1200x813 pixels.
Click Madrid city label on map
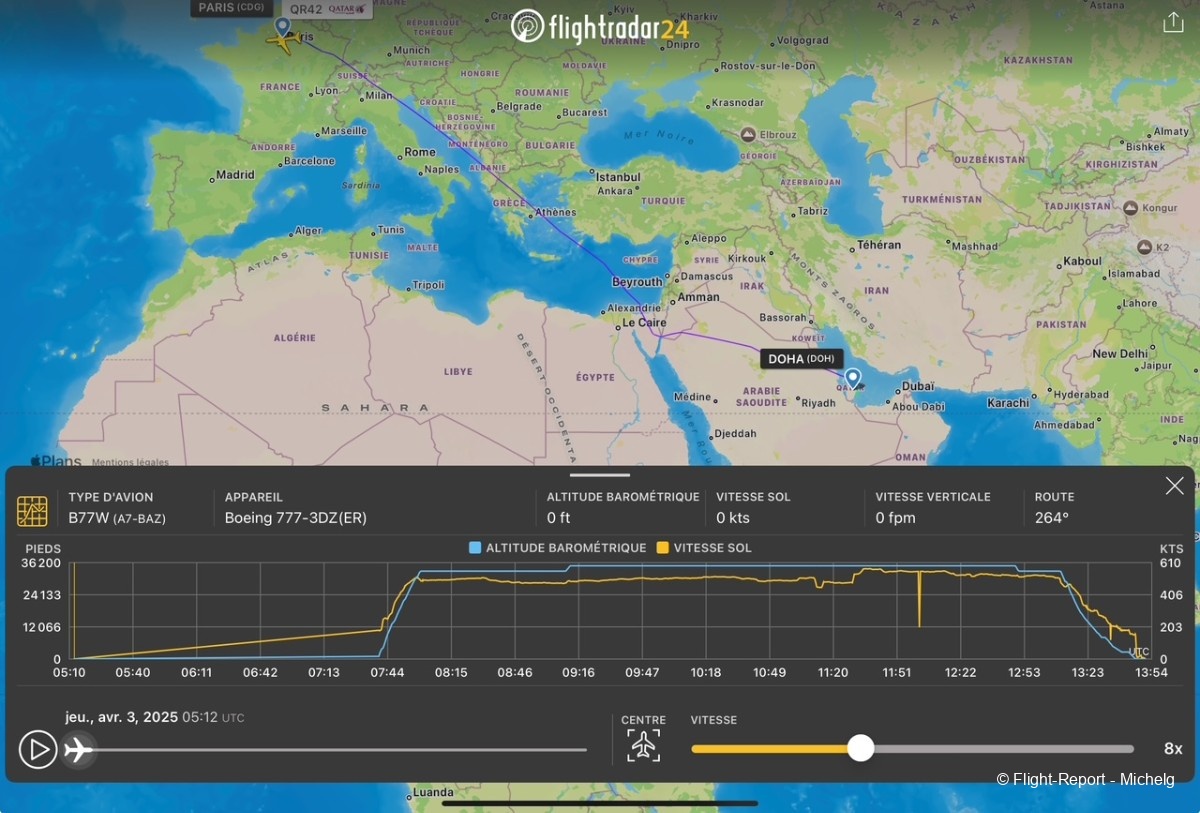click(x=236, y=175)
